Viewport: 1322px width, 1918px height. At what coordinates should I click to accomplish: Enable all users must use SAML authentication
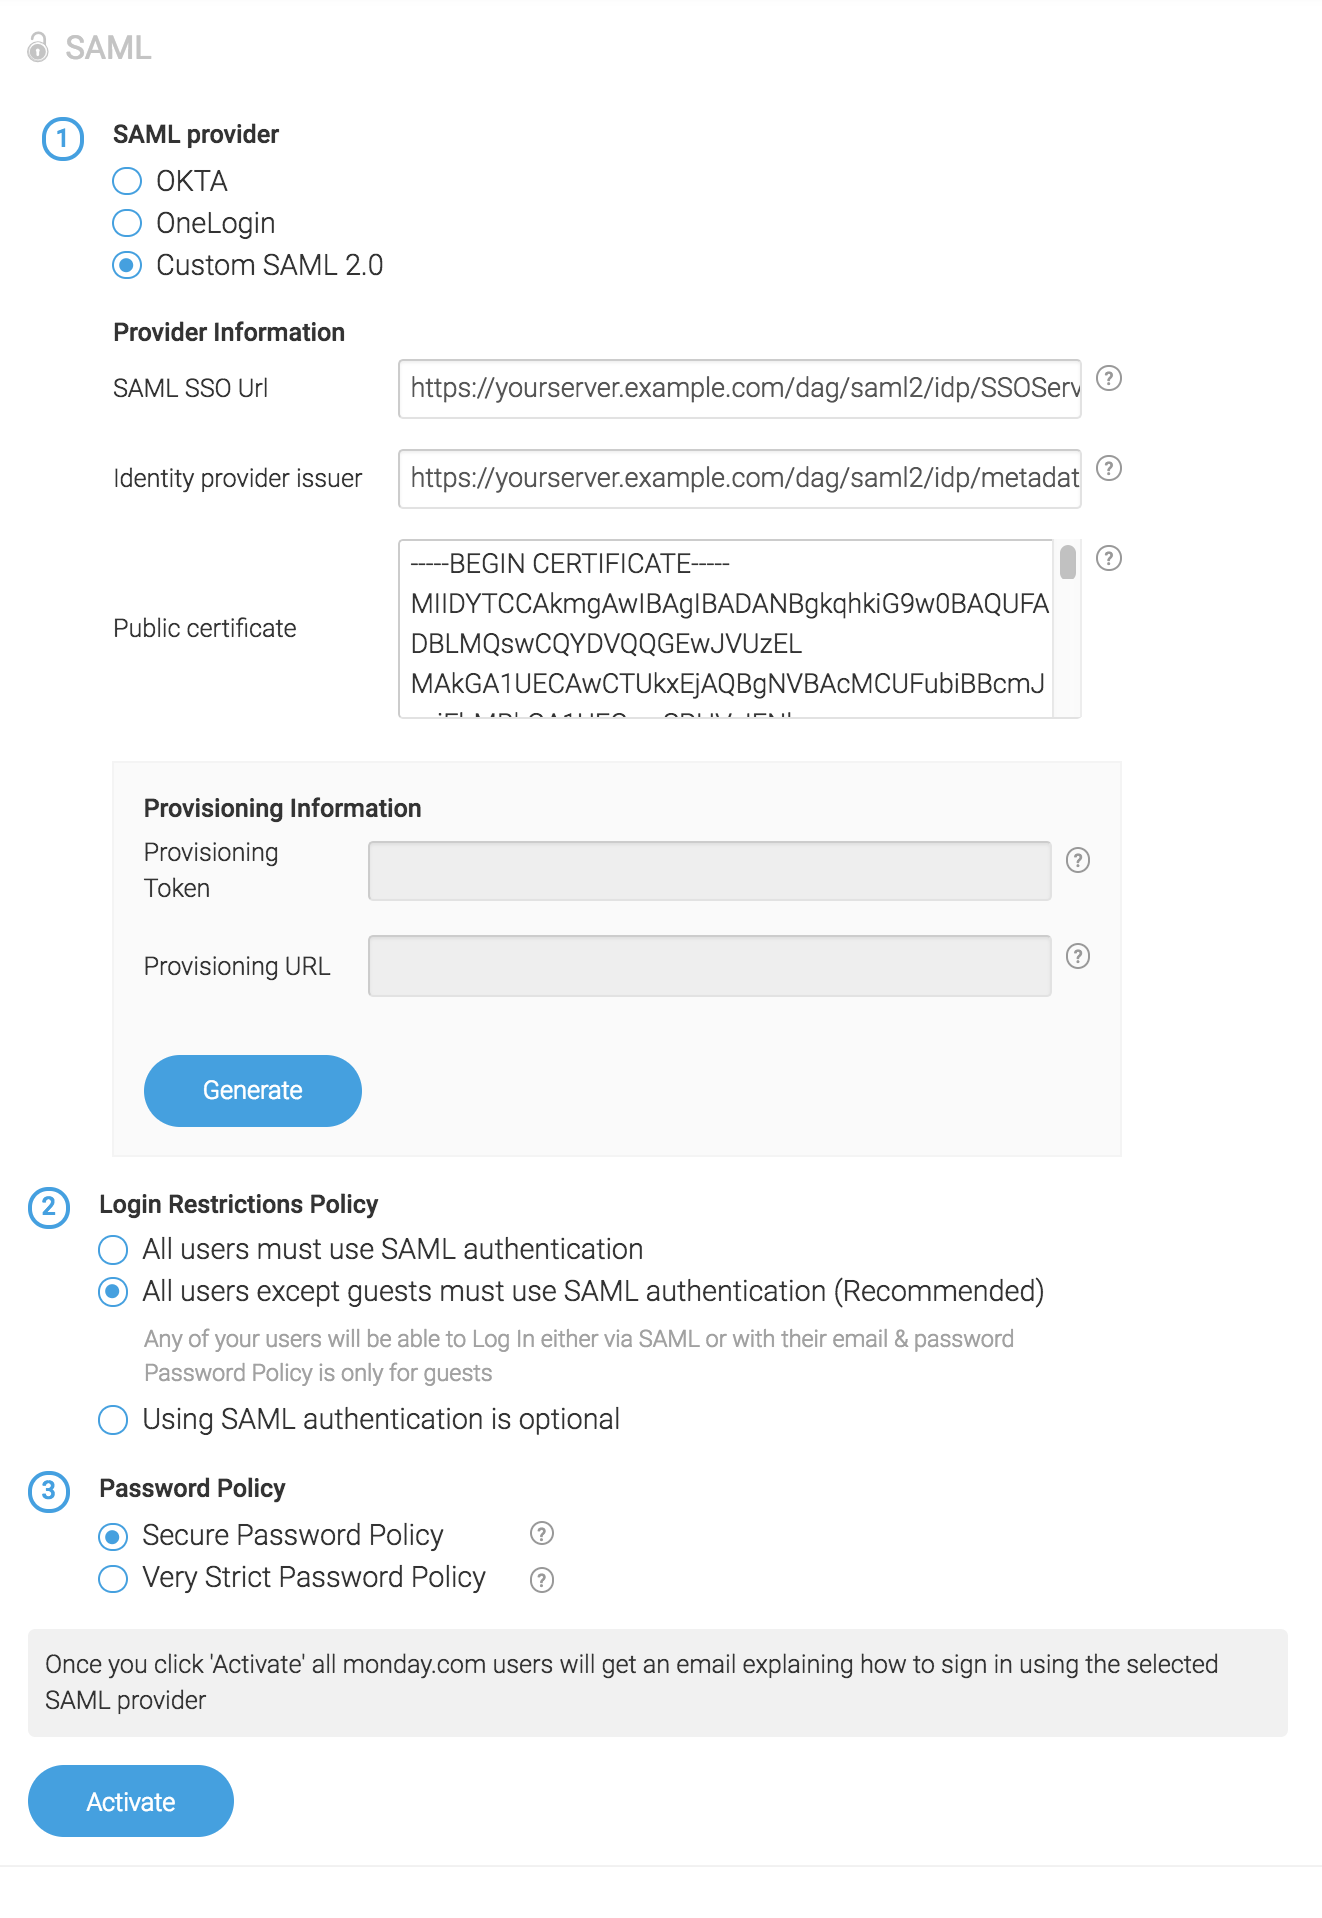pyautogui.click(x=112, y=1250)
